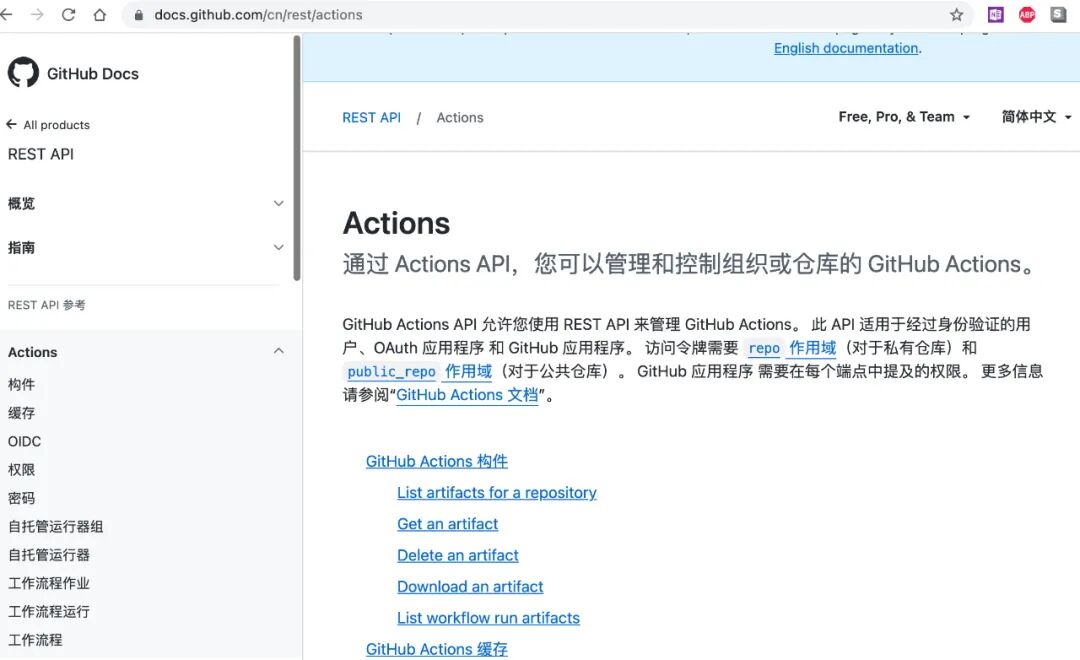Select 概览 in sidebar

21,203
